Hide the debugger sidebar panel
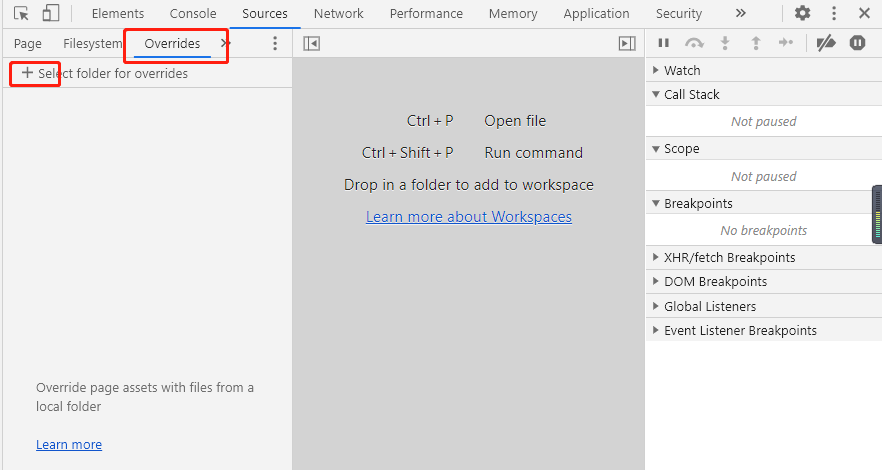The image size is (882, 470). (x=627, y=43)
